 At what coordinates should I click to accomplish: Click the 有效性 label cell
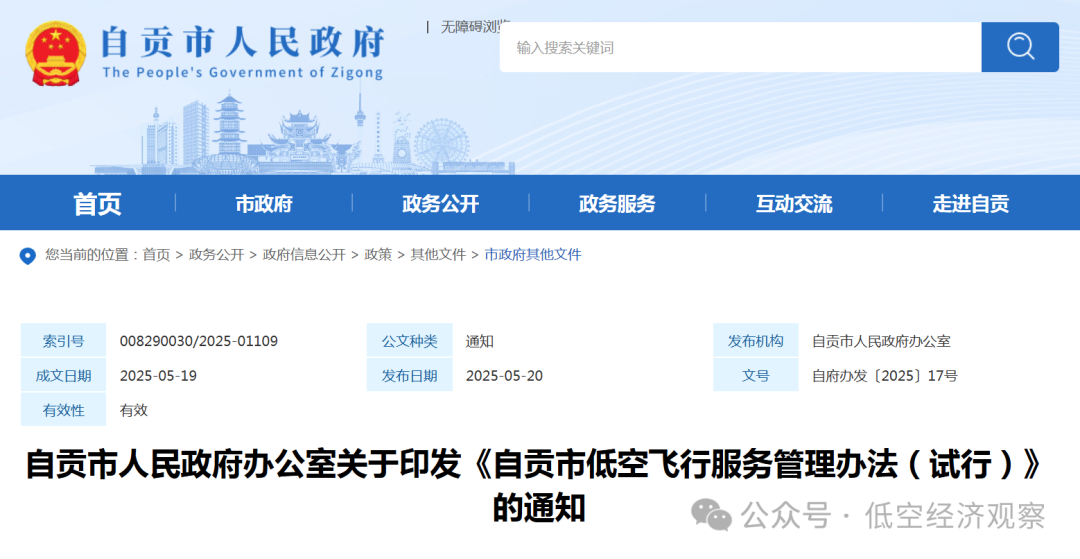click(x=63, y=410)
